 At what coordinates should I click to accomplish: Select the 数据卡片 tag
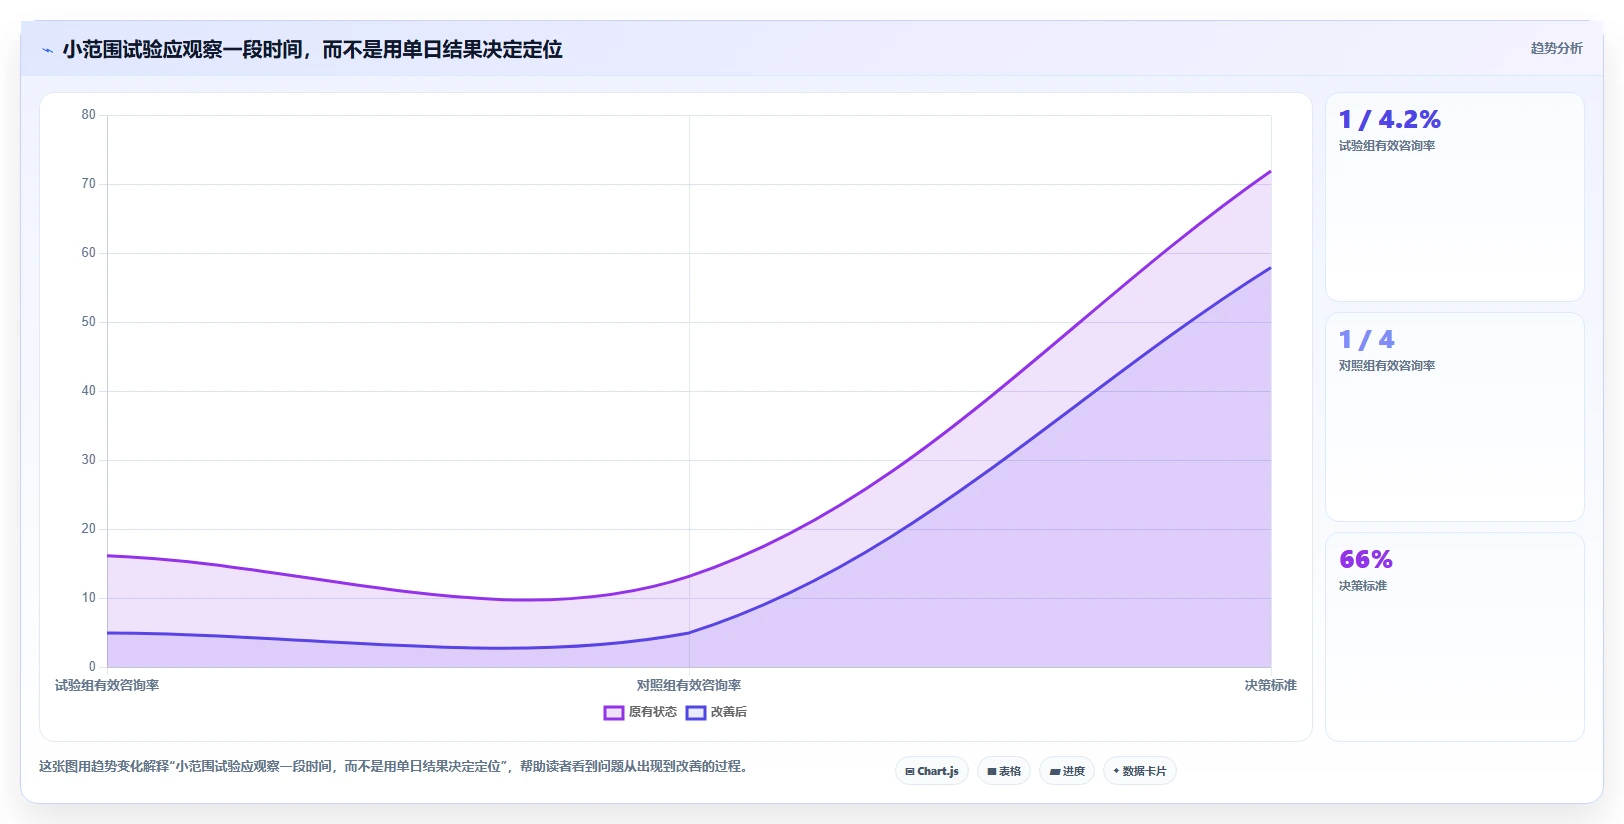(x=1140, y=771)
